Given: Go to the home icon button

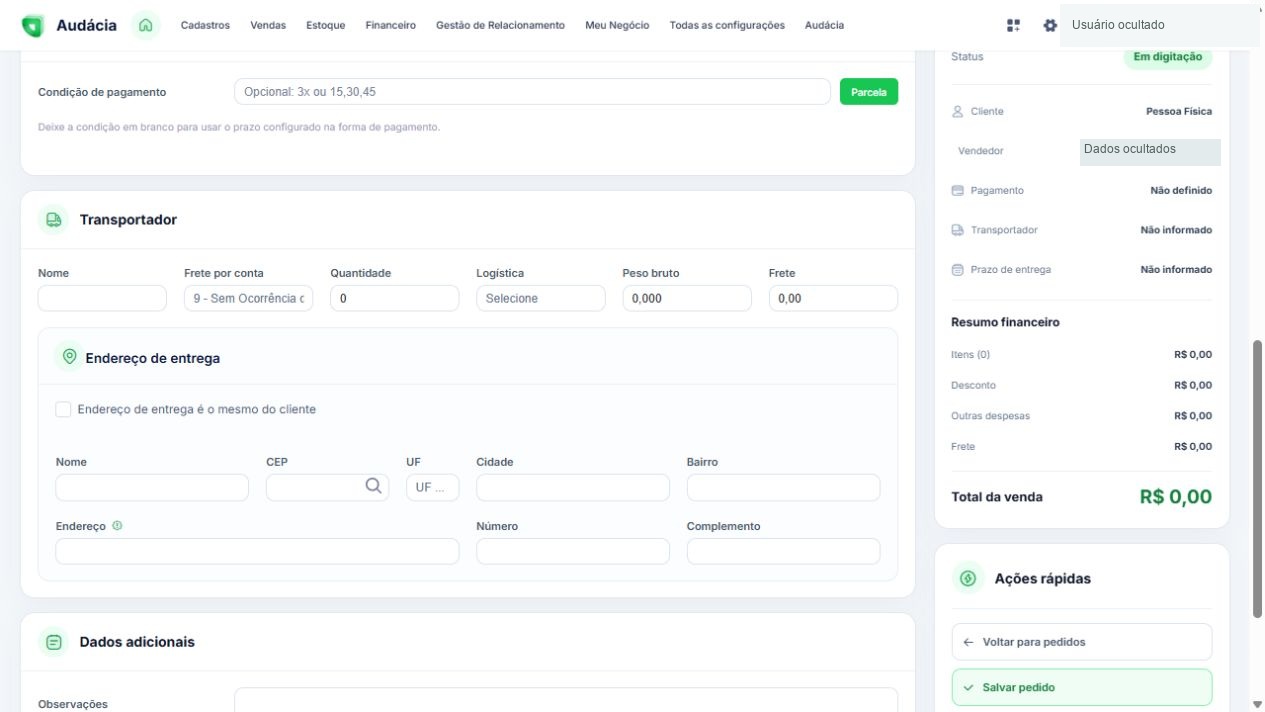Looking at the screenshot, I should [146, 25].
